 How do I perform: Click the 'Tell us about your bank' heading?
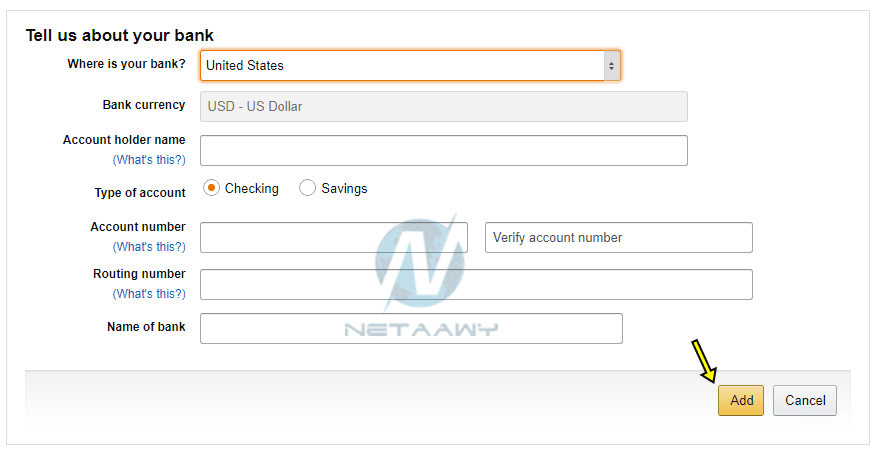tap(120, 36)
